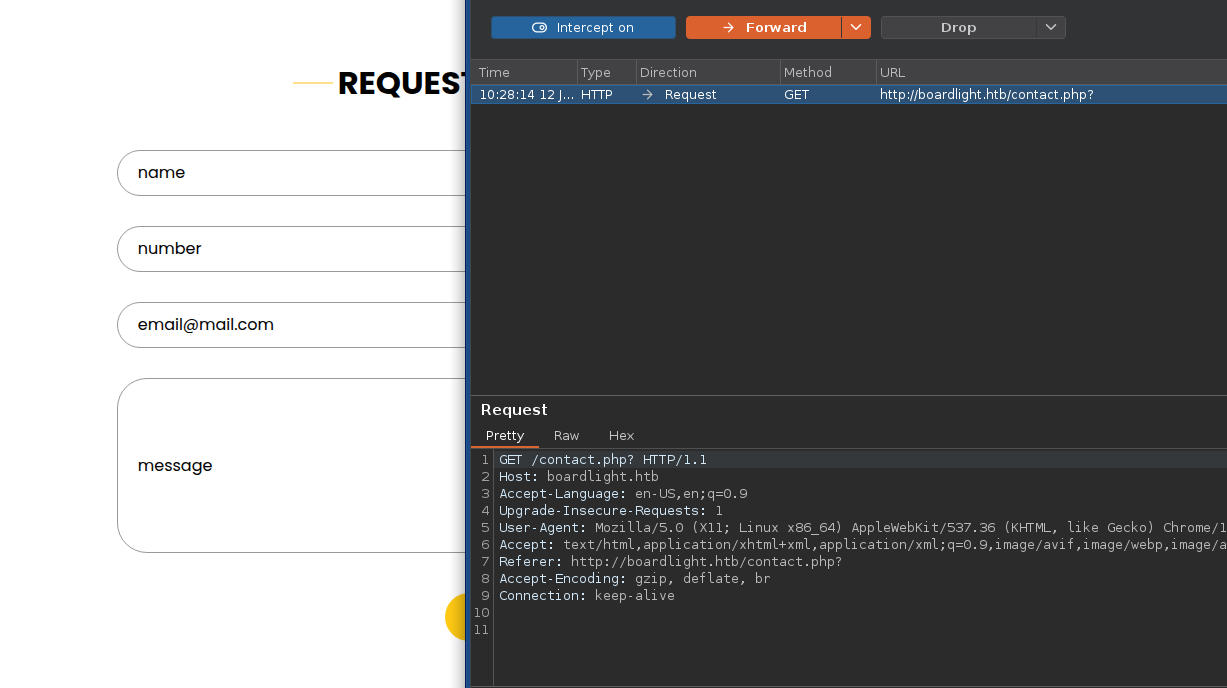
Task: Switch to the Pretty tab
Action: click(x=505, y=436)
